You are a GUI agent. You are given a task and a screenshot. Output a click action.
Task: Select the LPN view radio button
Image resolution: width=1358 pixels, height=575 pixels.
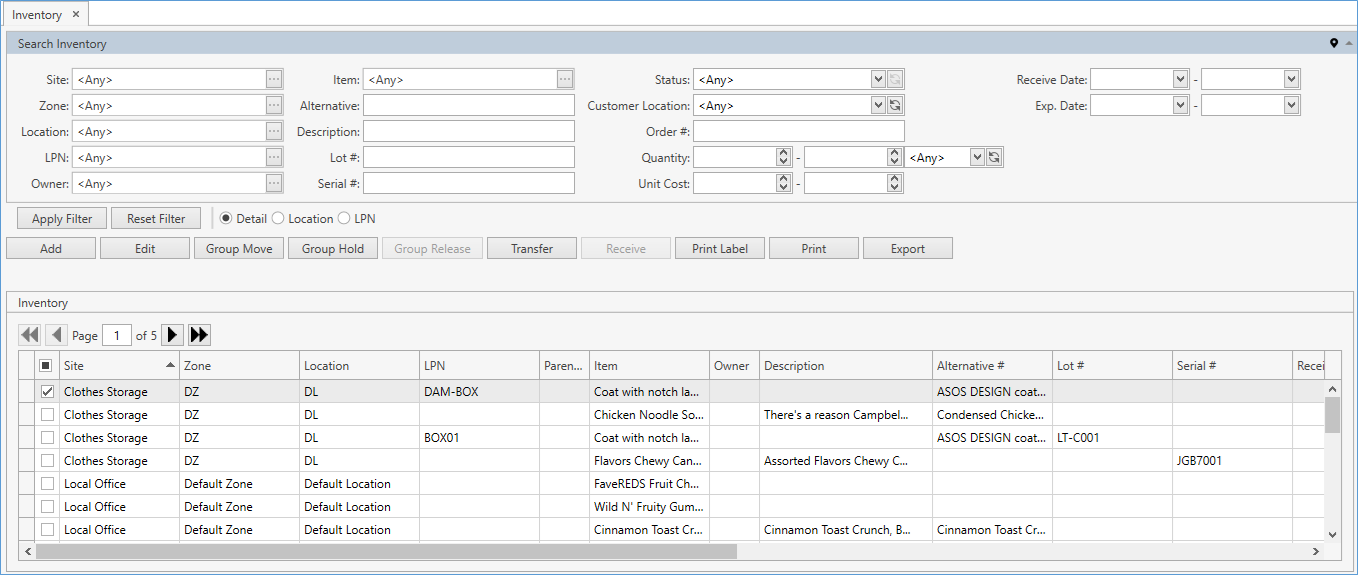(345, 218)
